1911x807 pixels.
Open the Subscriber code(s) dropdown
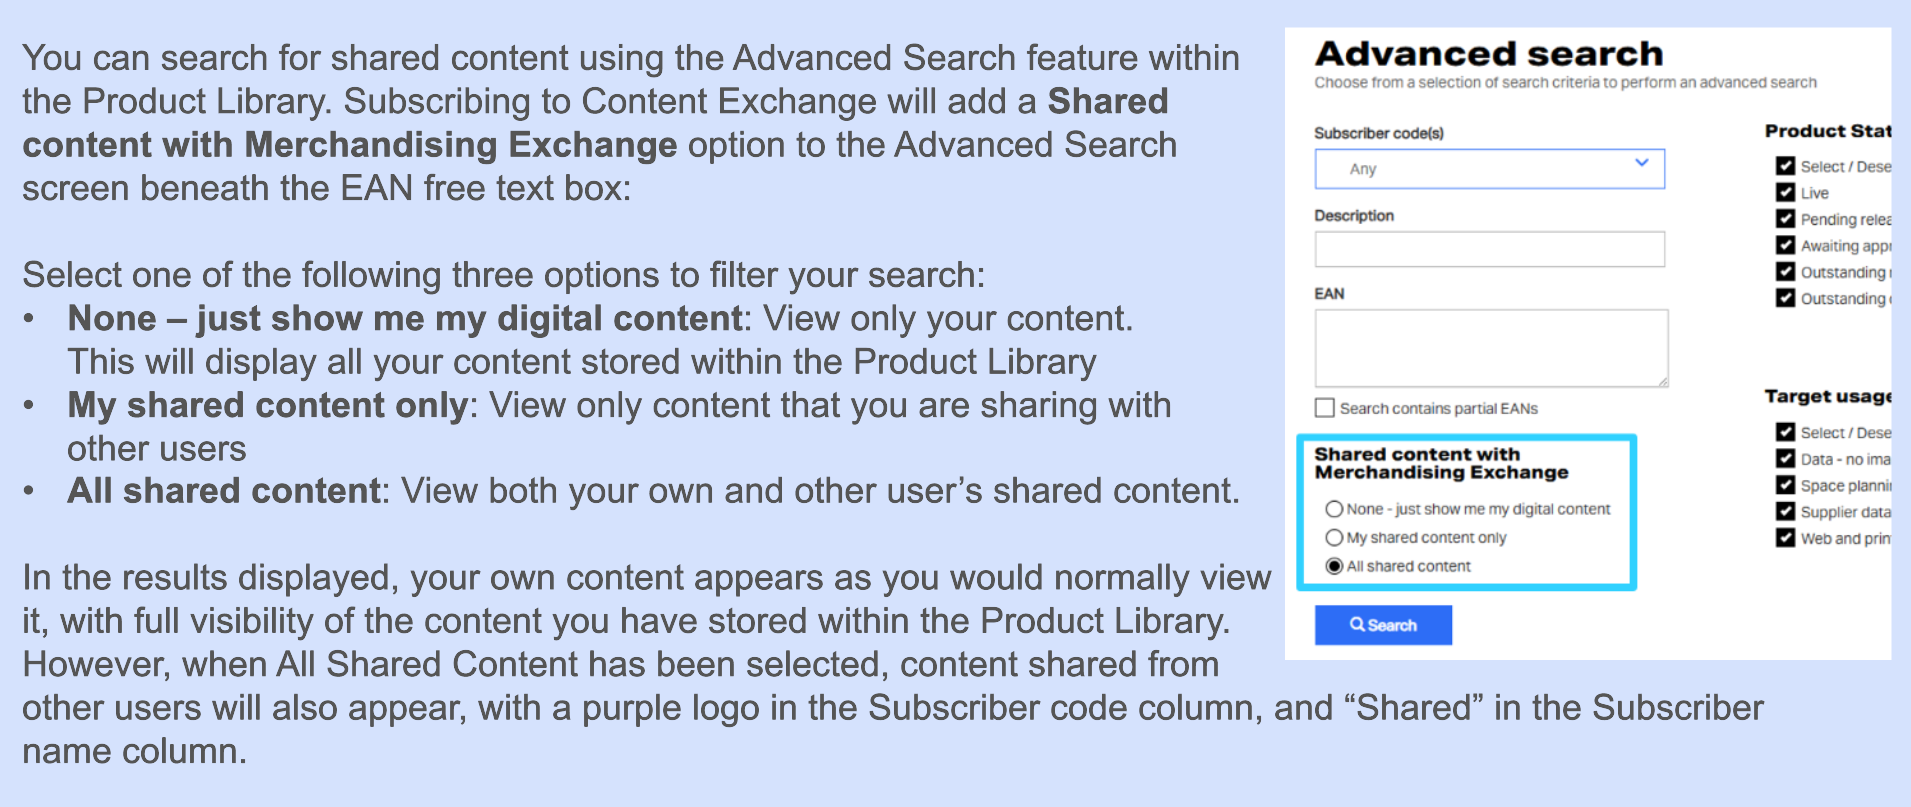[1489, 169]
